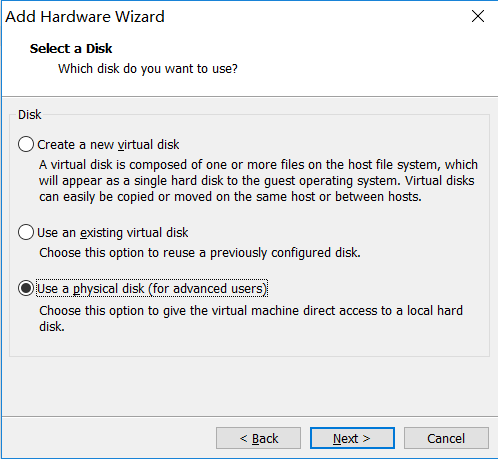This screenshot has height=459, width=498.
Task: Click the virtual disk description paragraph
Action: tap(258, 181)
